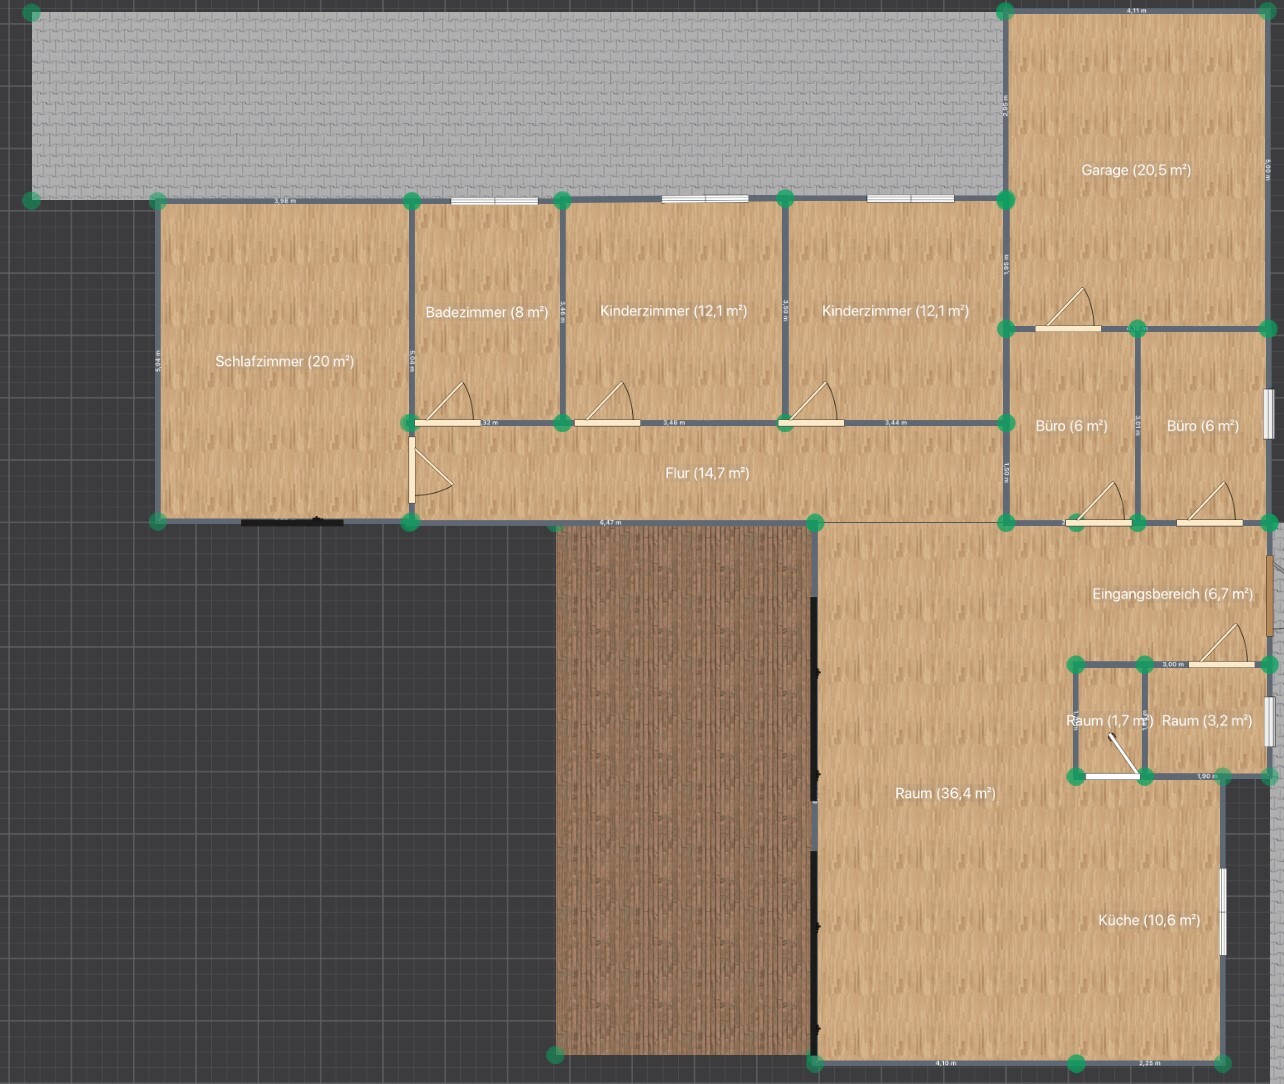1284x1084 pixels.
Task: Click the black sliding element on Schlafzimmer's wall
Action: click(x=292, y=521)
